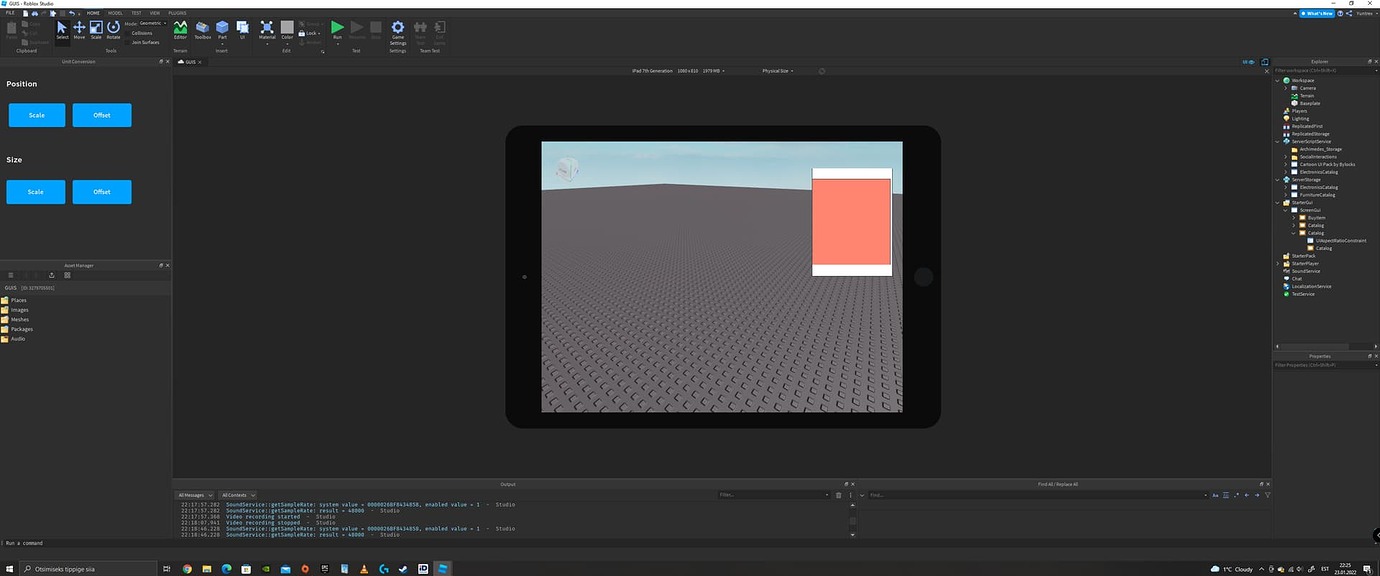Select the coral Catalog frame on the device
The height and width of the screenshot is (576, 1380).
(x=851, y=221)
